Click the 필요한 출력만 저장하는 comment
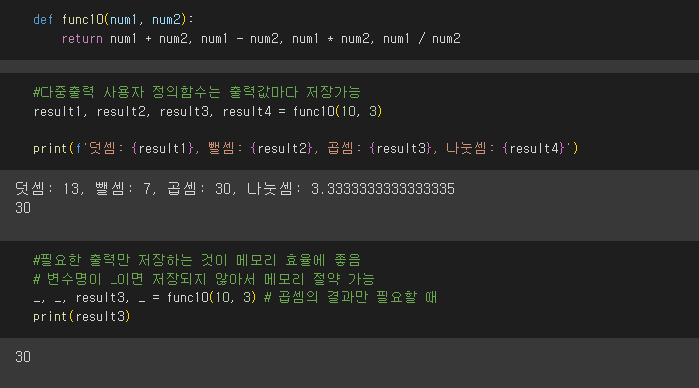 pyautogui.click(x=197, y=260)
